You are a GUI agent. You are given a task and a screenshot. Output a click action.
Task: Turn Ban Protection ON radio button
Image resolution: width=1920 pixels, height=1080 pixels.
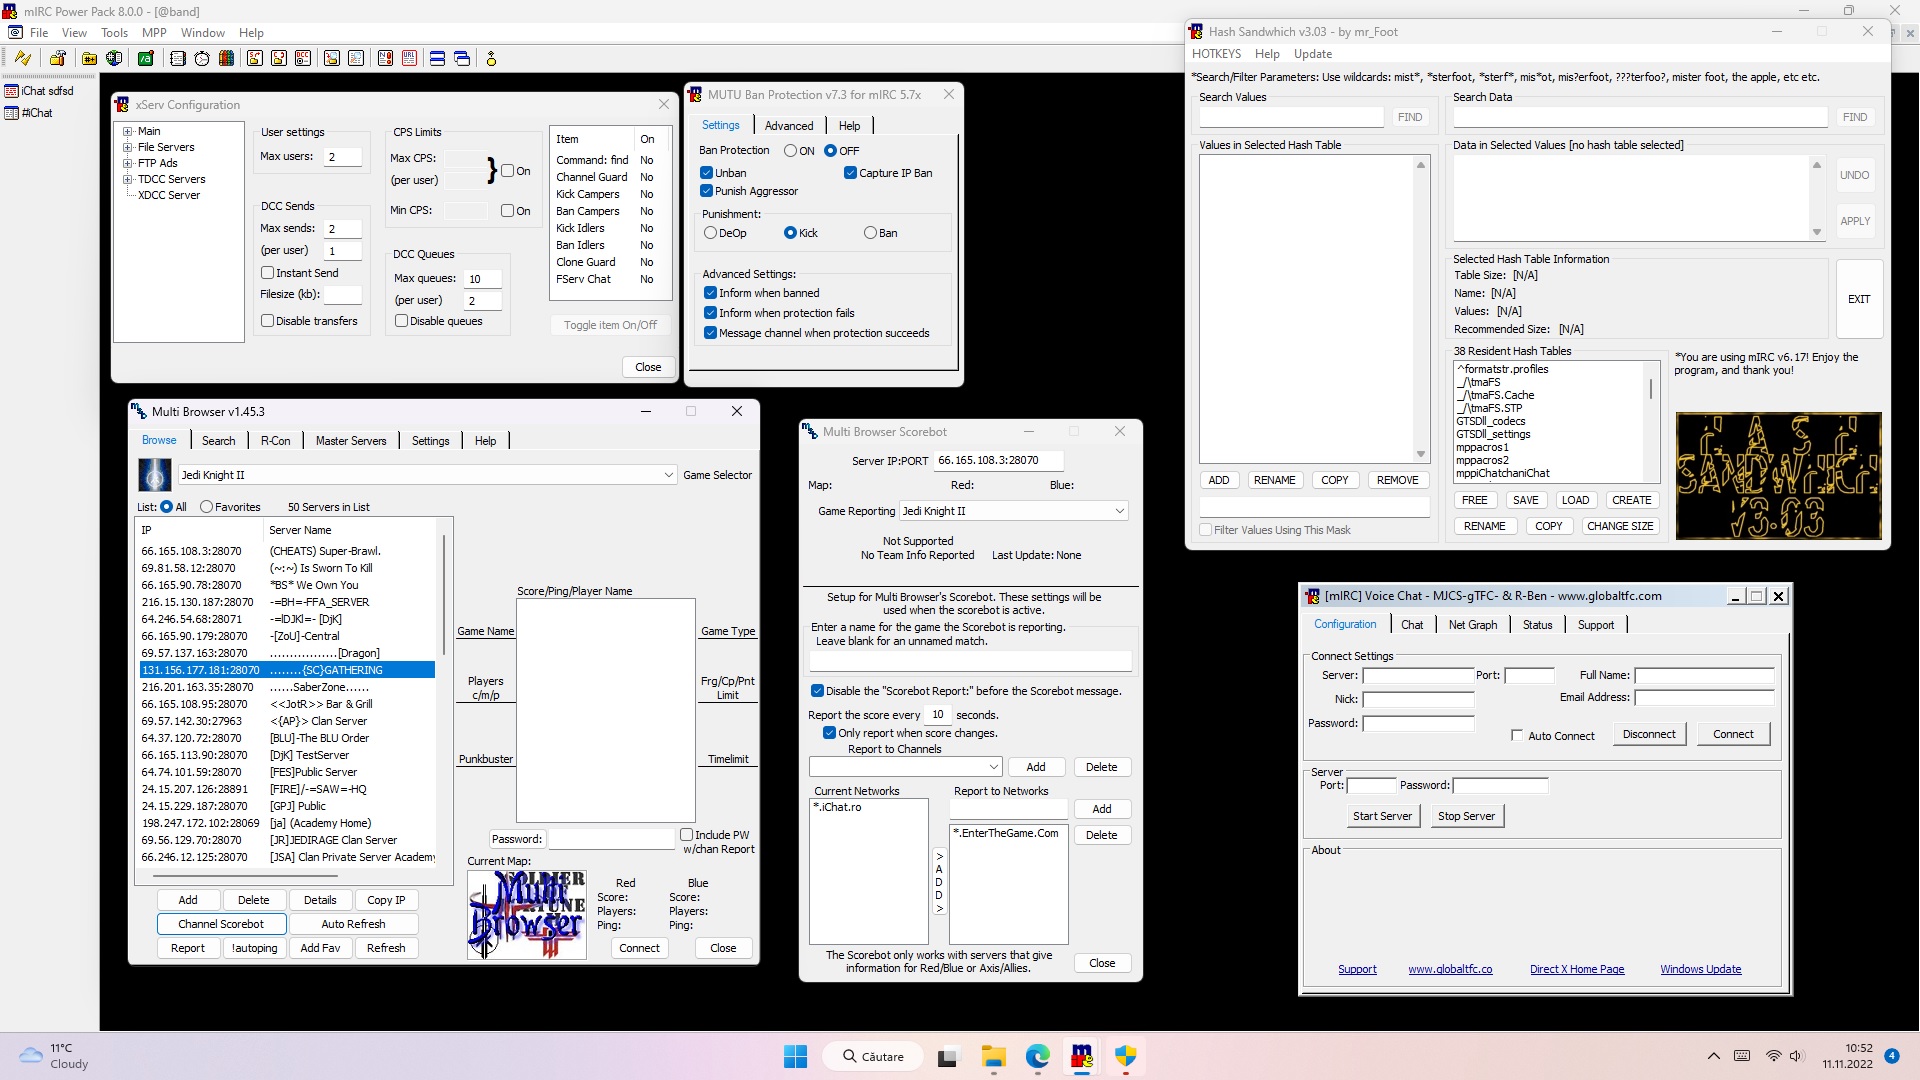pos(790,151)
